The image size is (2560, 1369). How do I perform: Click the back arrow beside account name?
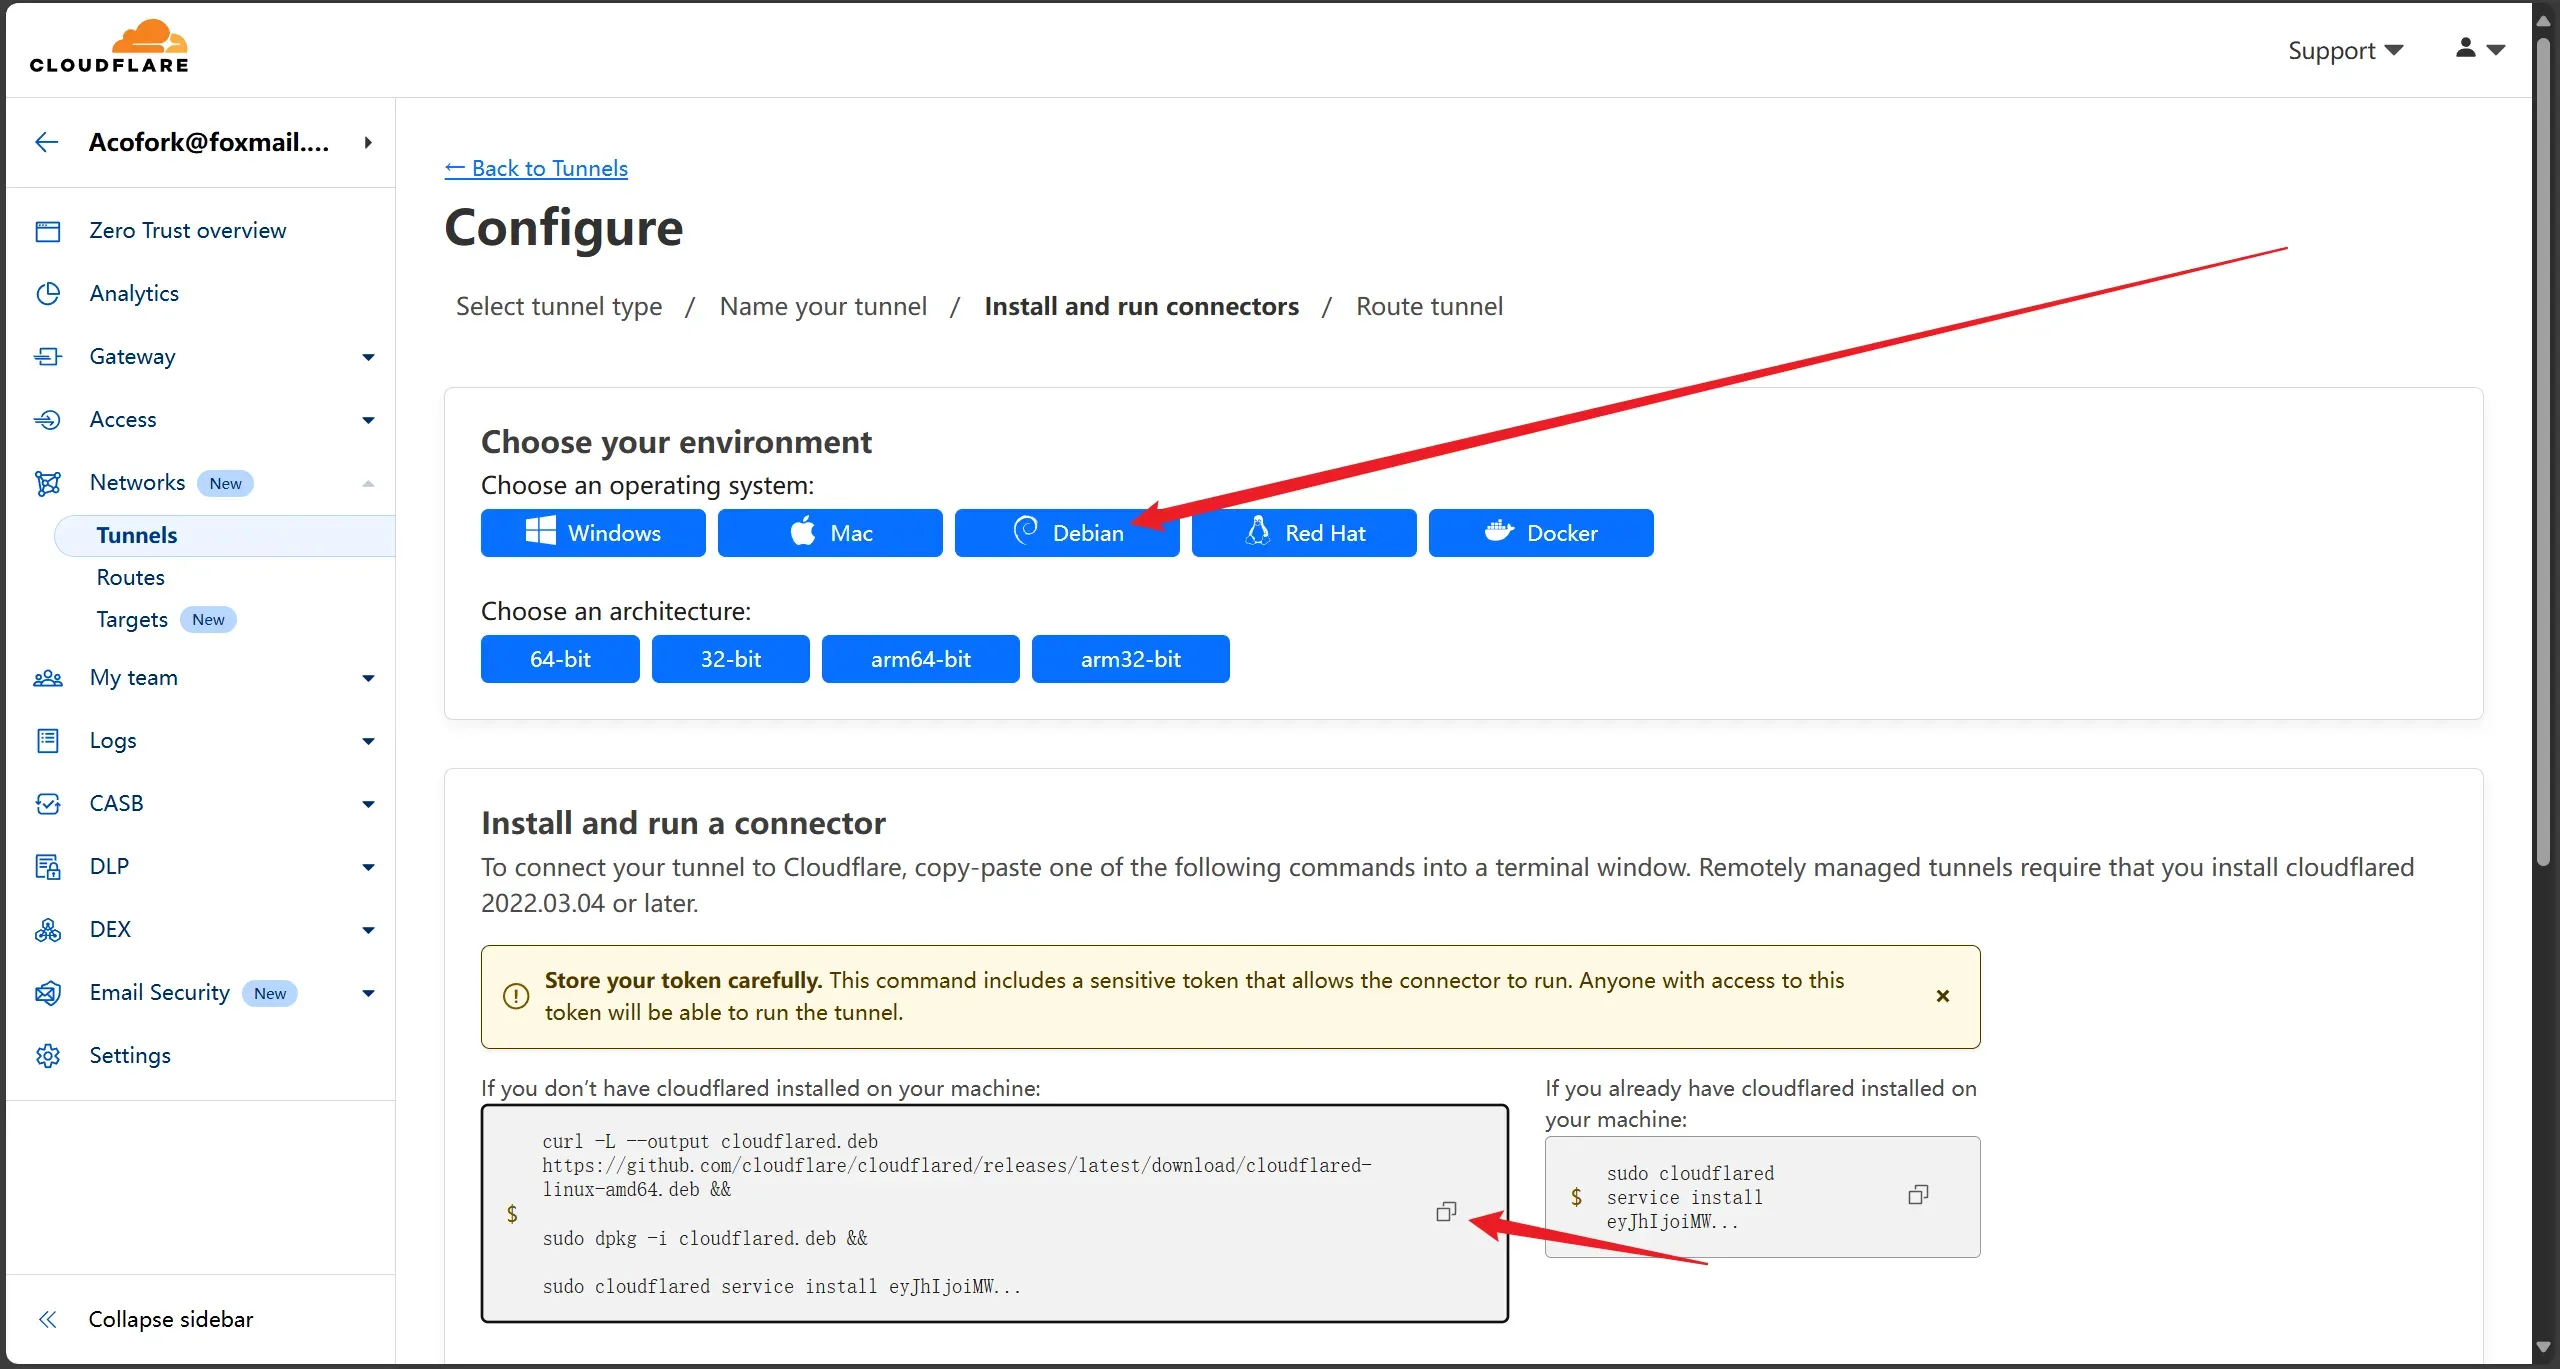[x=46, y=142]
